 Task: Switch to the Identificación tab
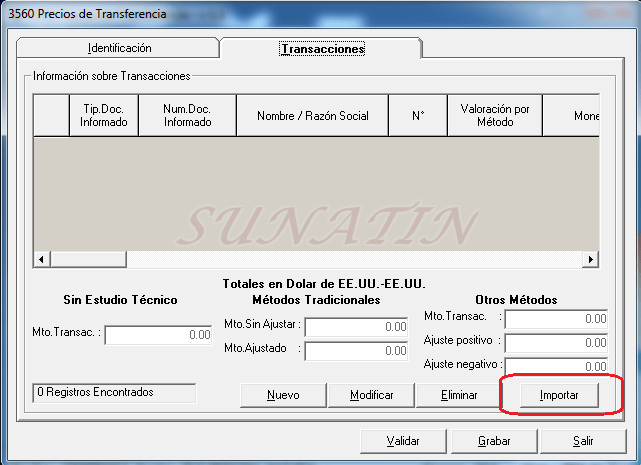[x=119, y=48]
